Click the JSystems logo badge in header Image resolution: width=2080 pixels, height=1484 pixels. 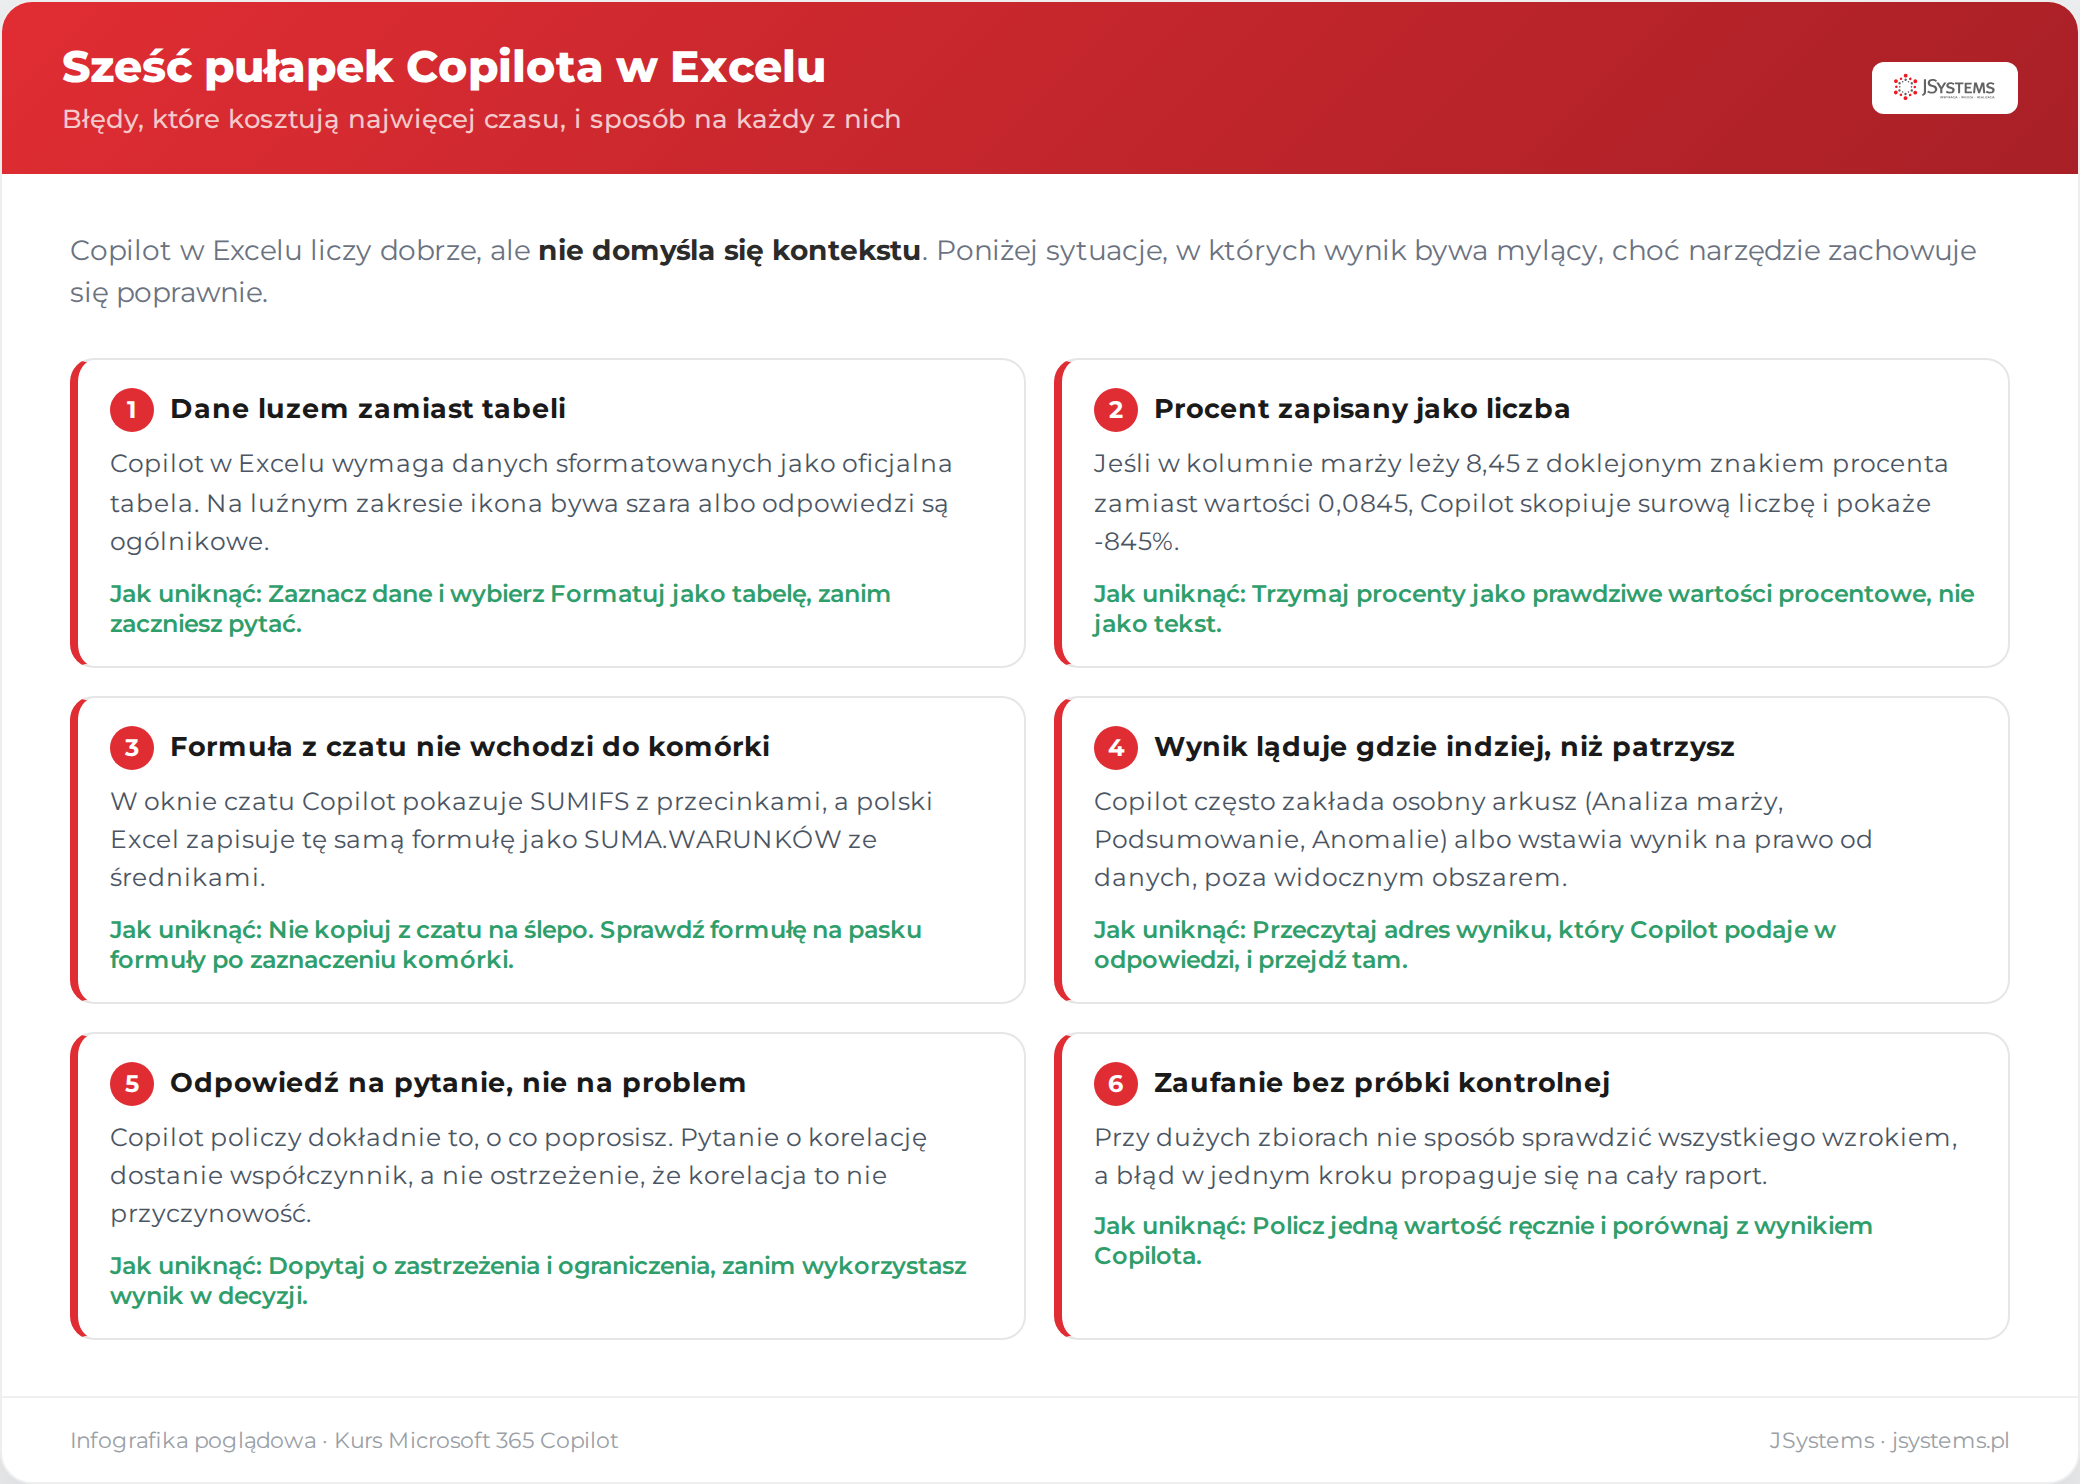[1944, 88]
